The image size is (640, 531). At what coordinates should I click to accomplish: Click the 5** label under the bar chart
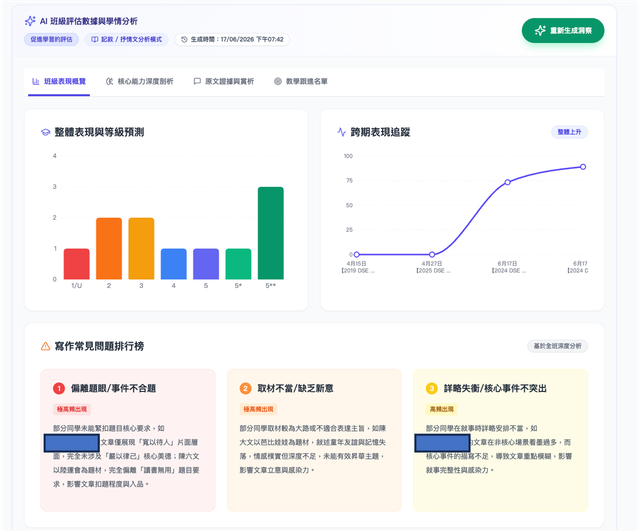point(271,286)
